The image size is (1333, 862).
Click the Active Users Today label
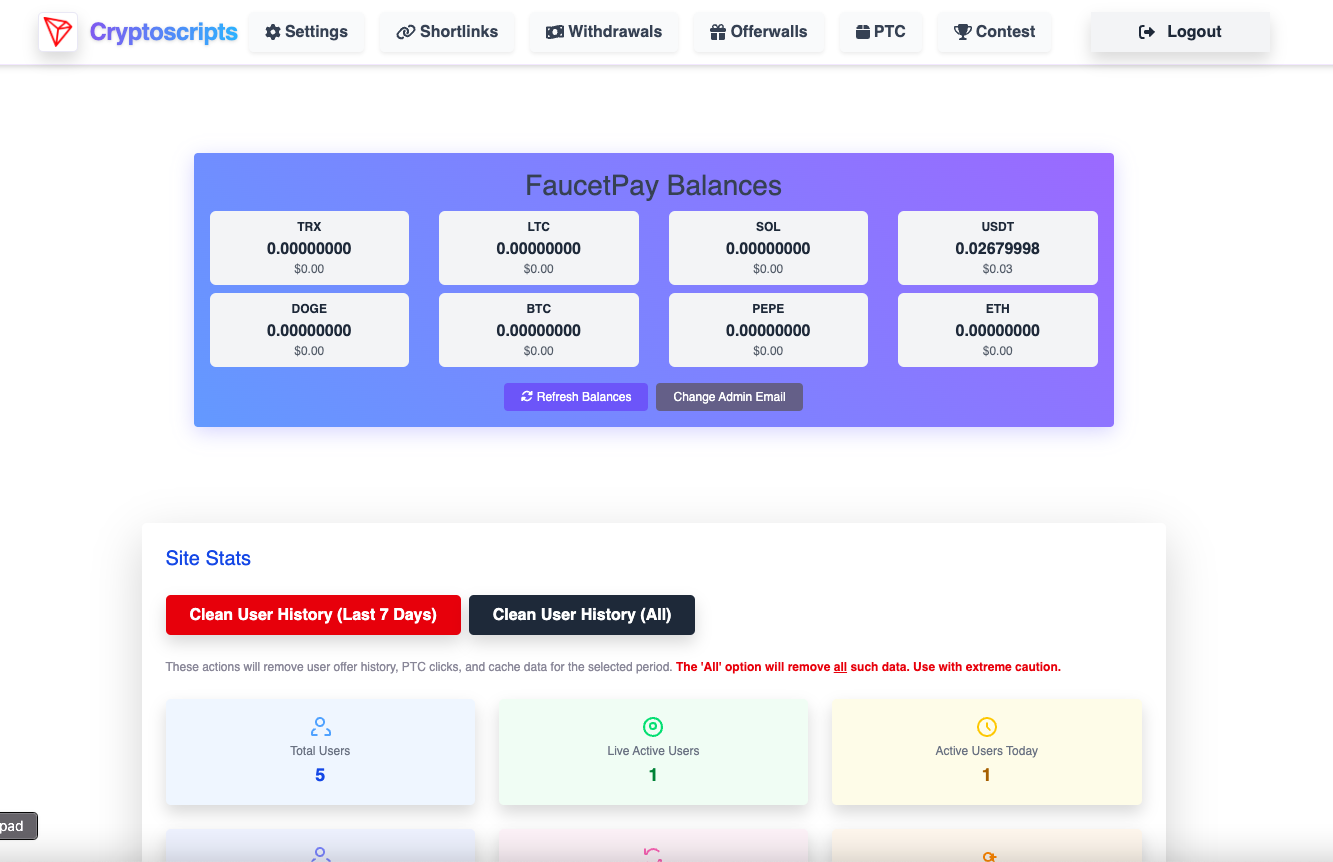point(986,751)
